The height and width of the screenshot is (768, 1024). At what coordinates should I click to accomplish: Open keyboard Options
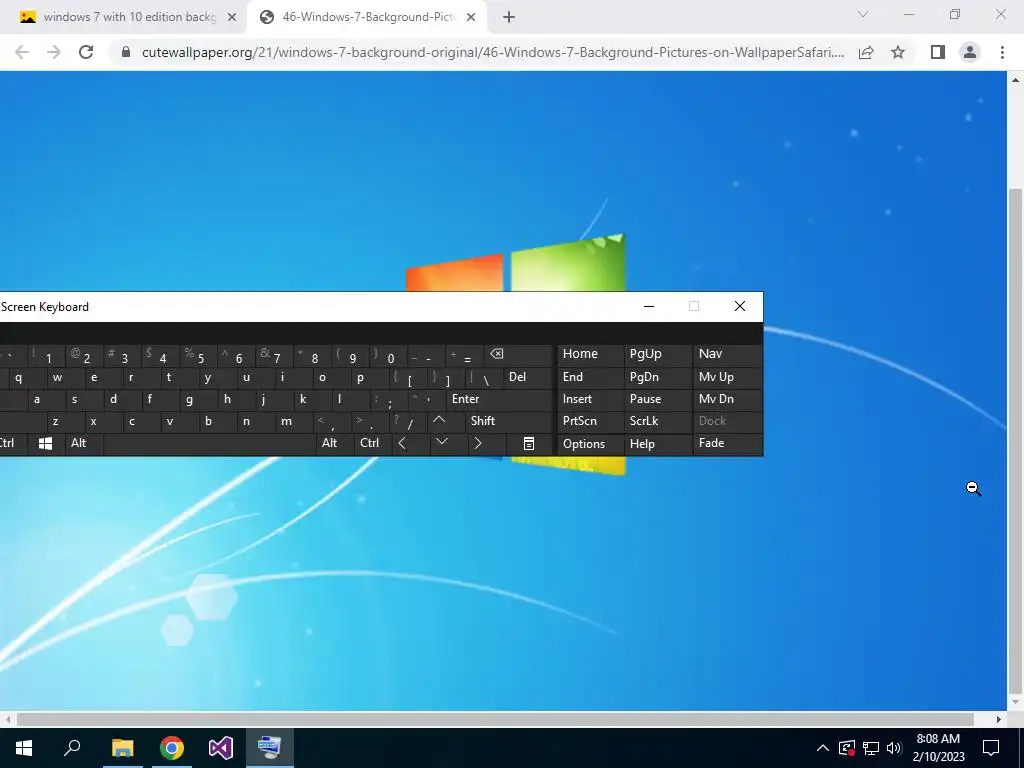590,443
